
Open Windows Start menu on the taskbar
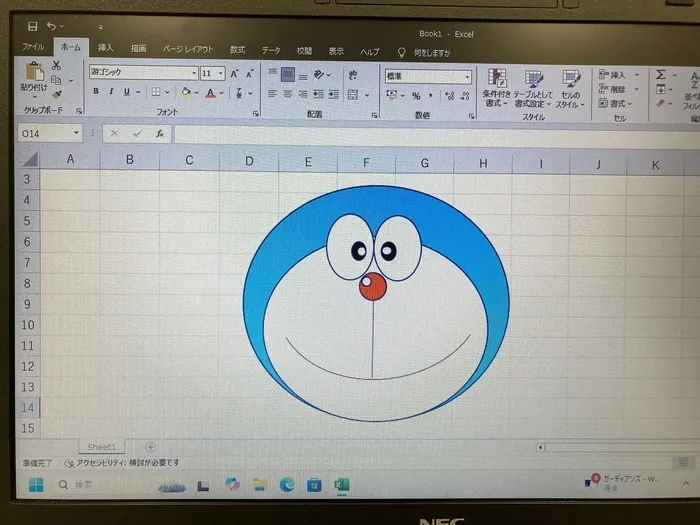point(36,484)
